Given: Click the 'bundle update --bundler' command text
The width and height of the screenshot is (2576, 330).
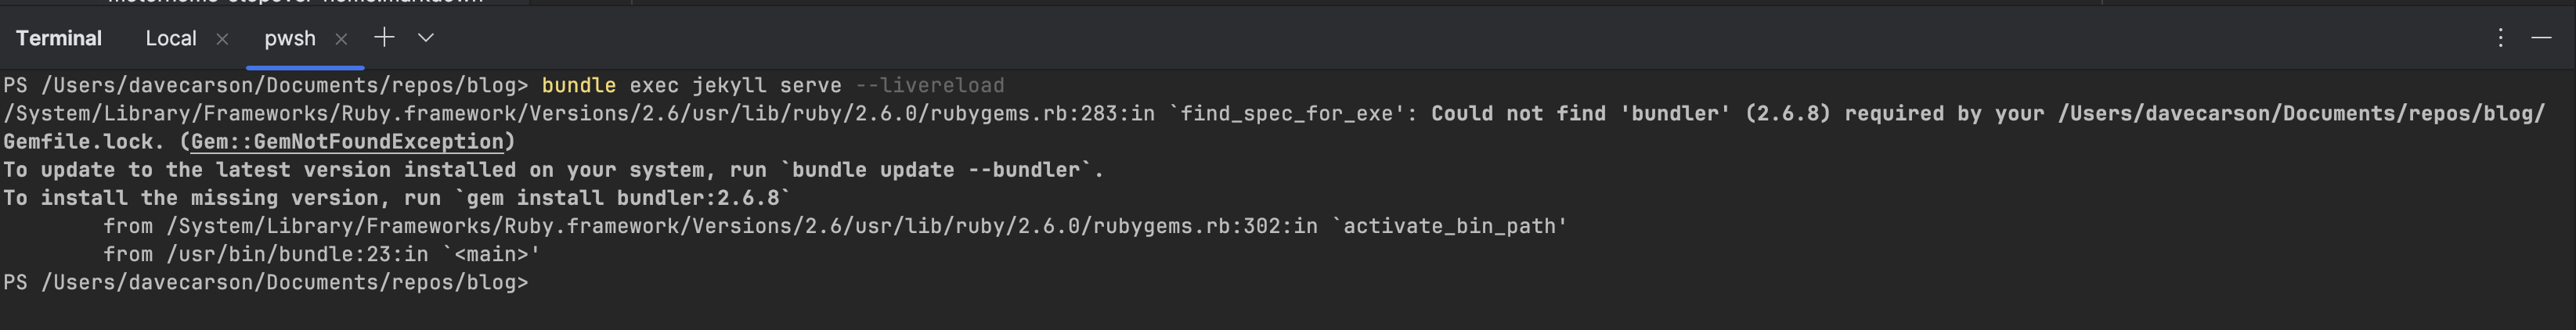Looking at the screenshot, I should [936, 170].
